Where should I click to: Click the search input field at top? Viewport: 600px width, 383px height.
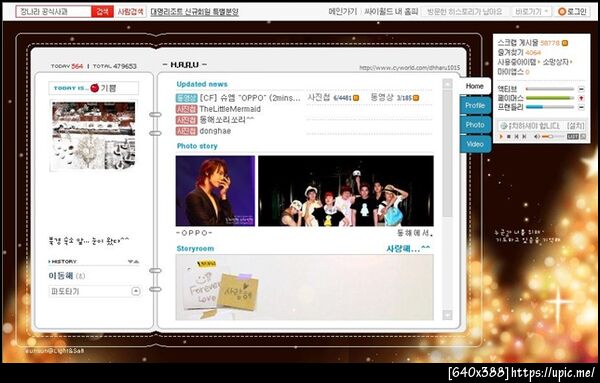54,12
